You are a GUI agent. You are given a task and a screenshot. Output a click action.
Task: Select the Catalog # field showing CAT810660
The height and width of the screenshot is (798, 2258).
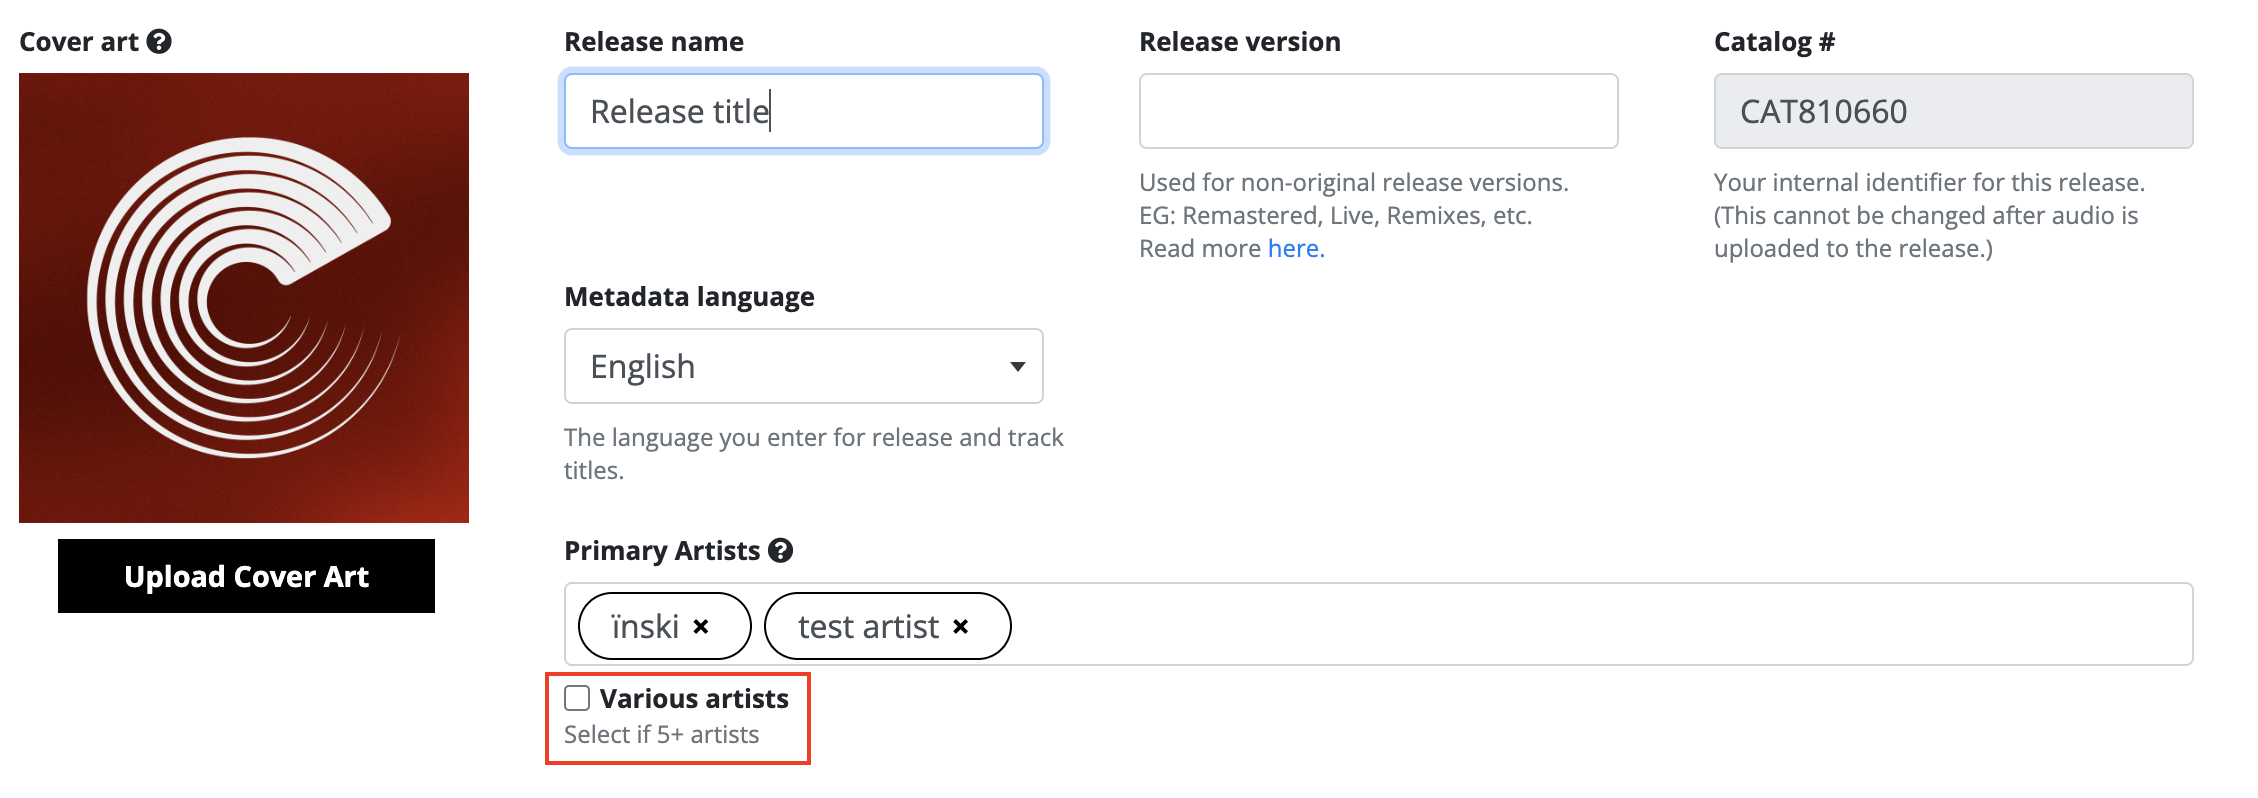point(1954,111)
